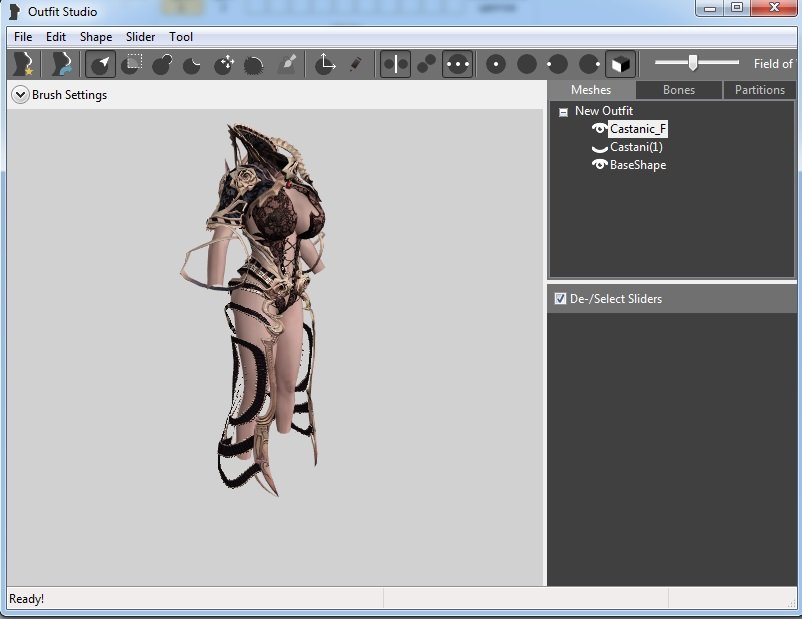This screenshot has width=802, height=620.
Task: Expand the Brush Settings panel
Action: 20,95
